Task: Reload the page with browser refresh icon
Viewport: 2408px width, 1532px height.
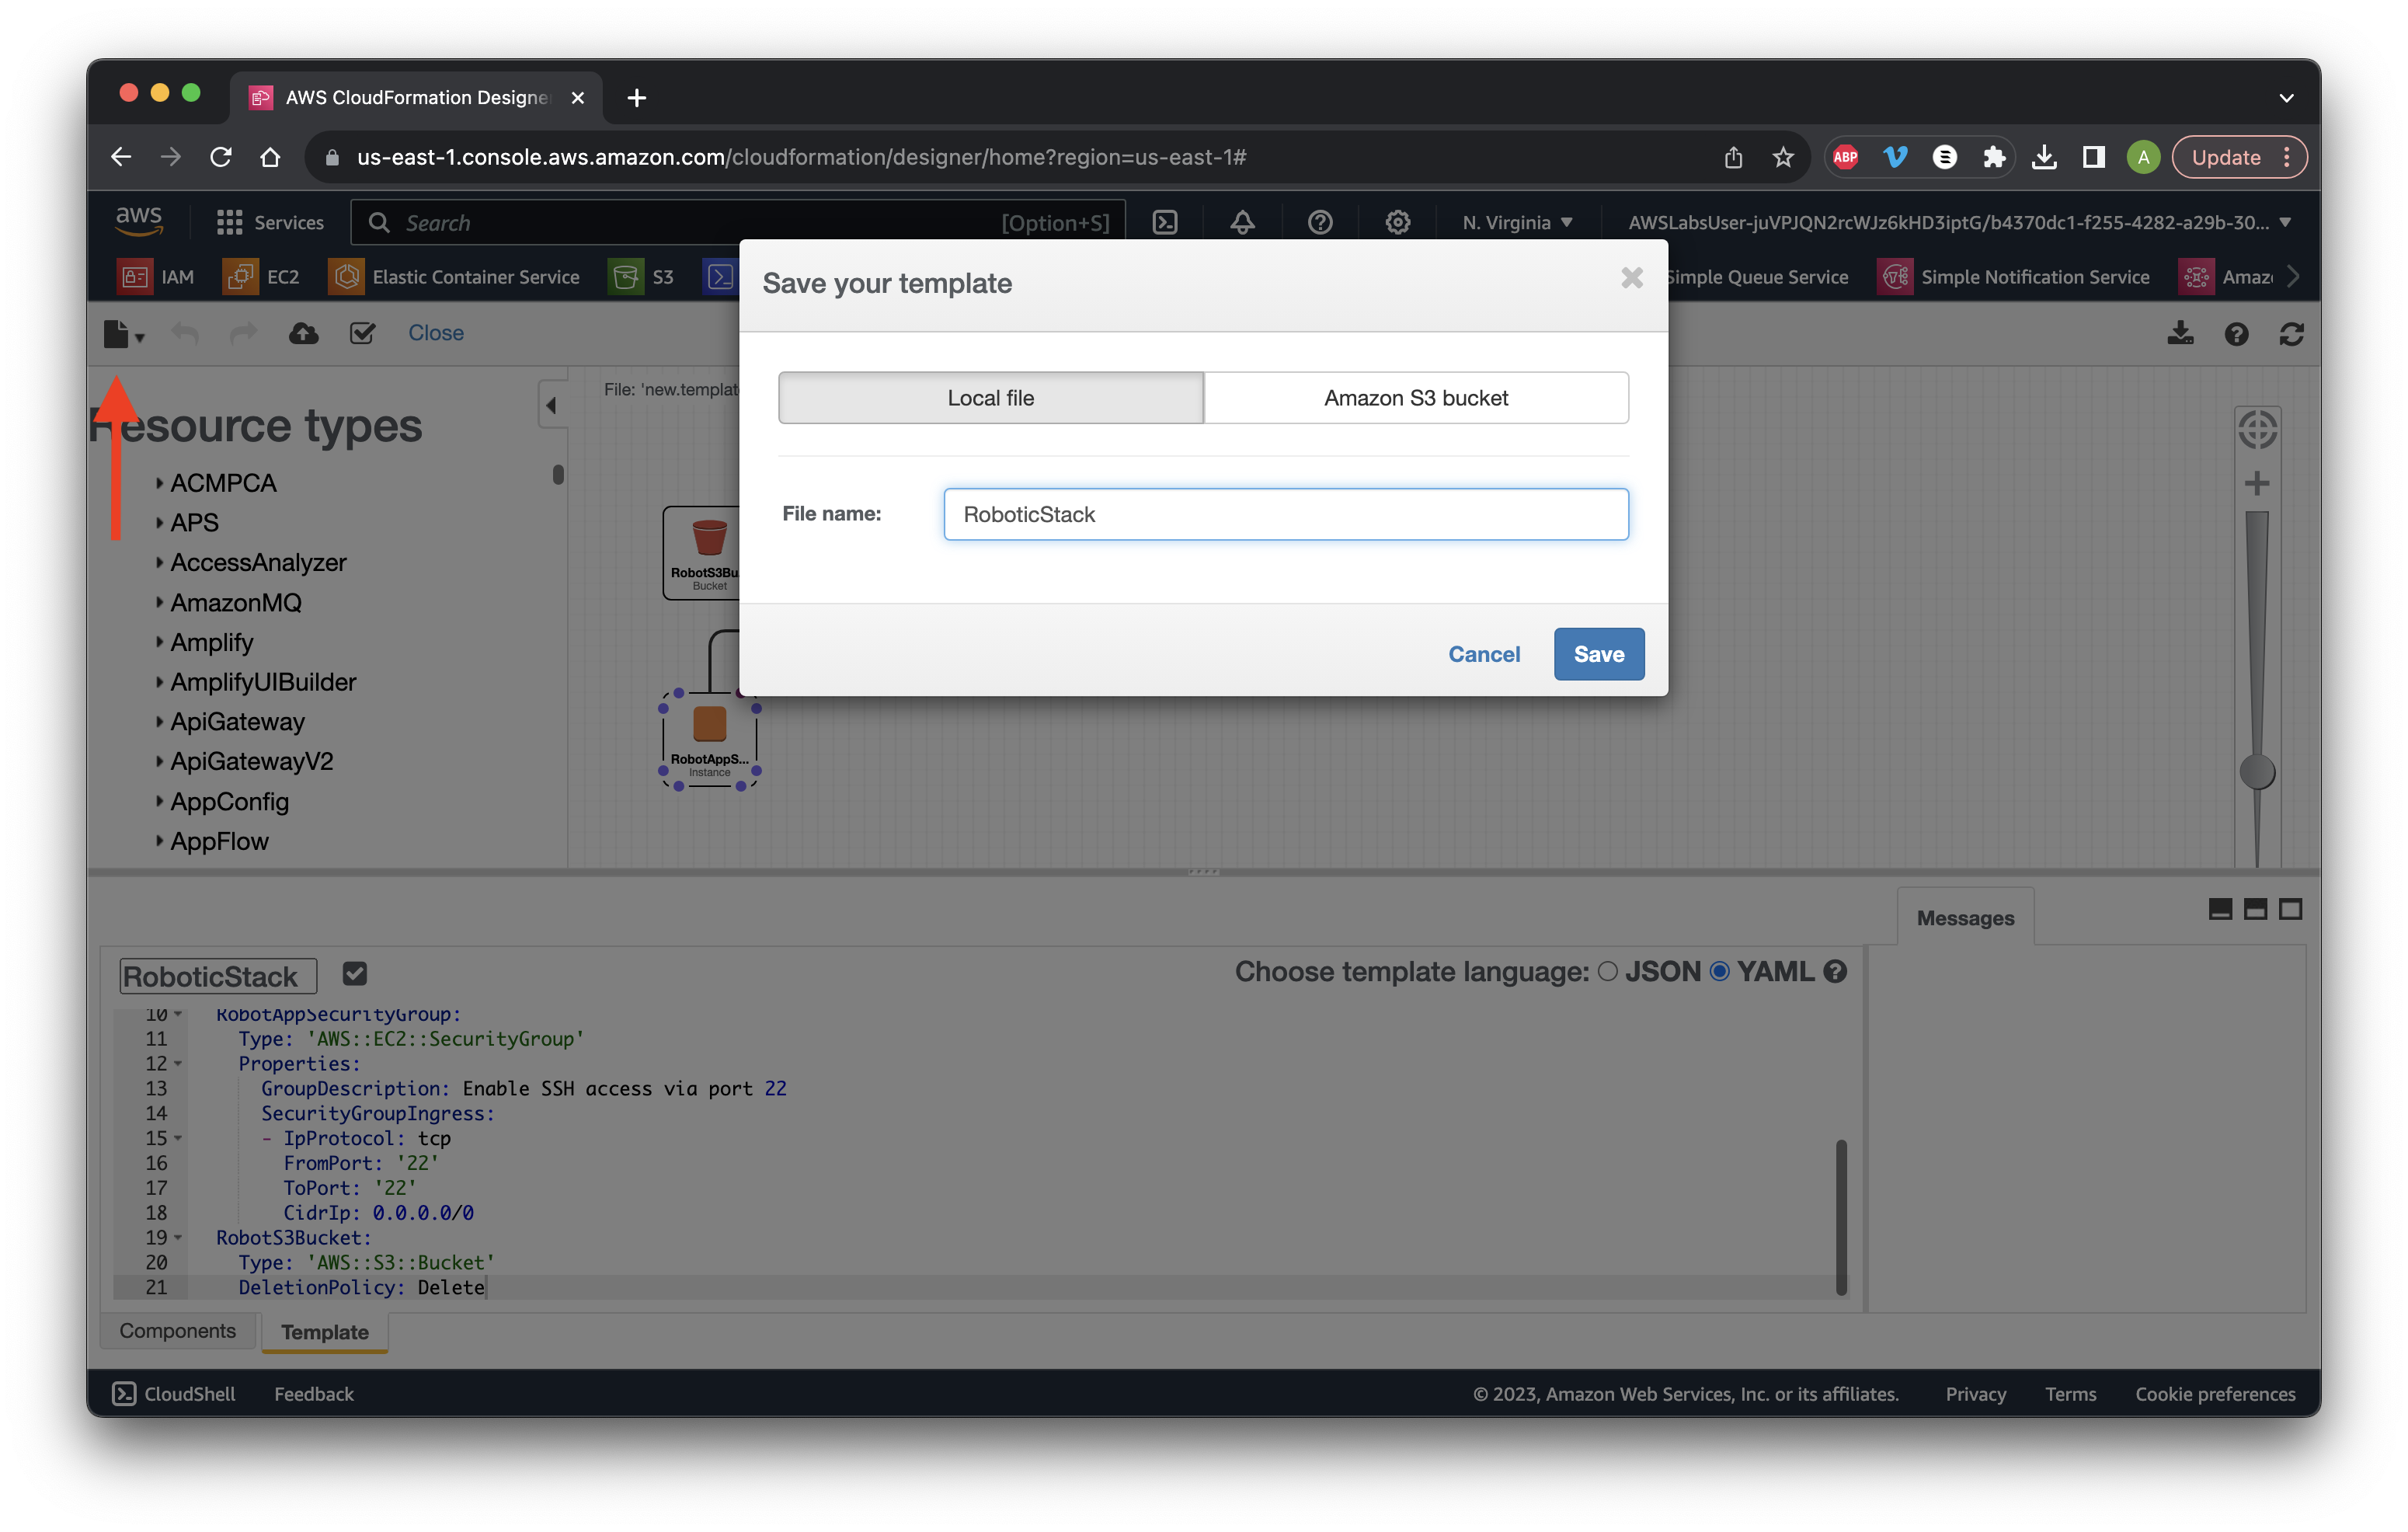Action: pyautogui.click(x=221, y=157)
